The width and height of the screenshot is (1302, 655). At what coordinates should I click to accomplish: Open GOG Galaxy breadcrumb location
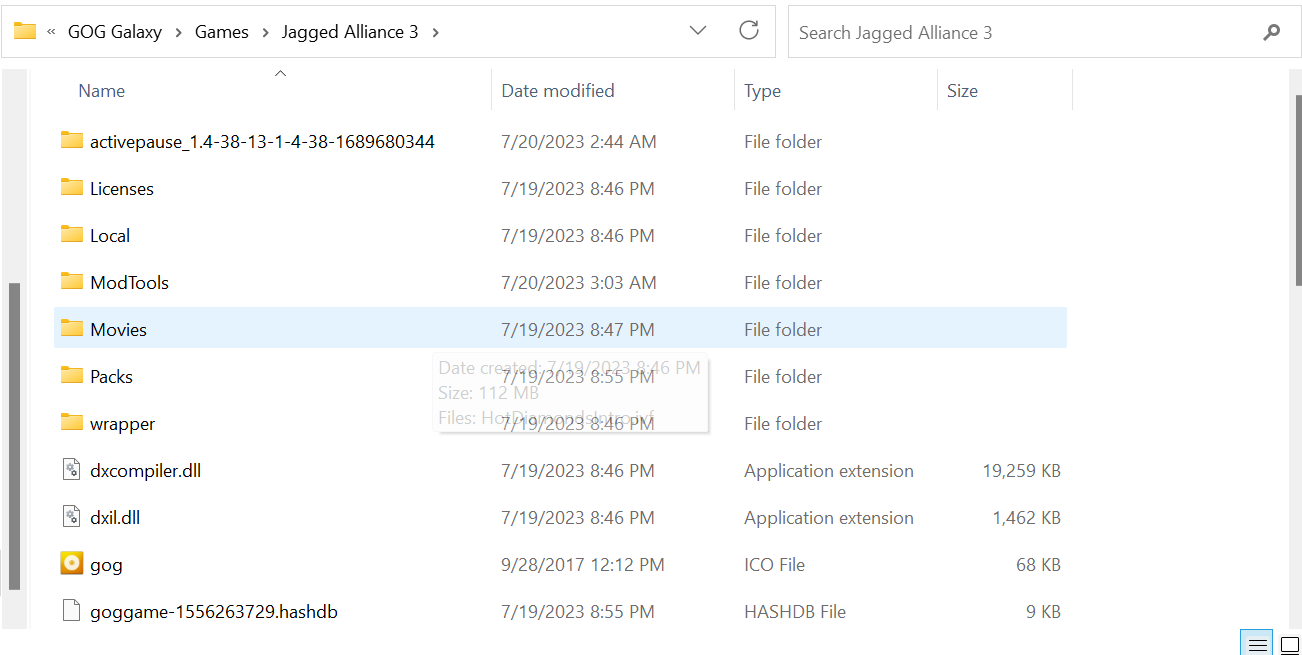[114, 32]
